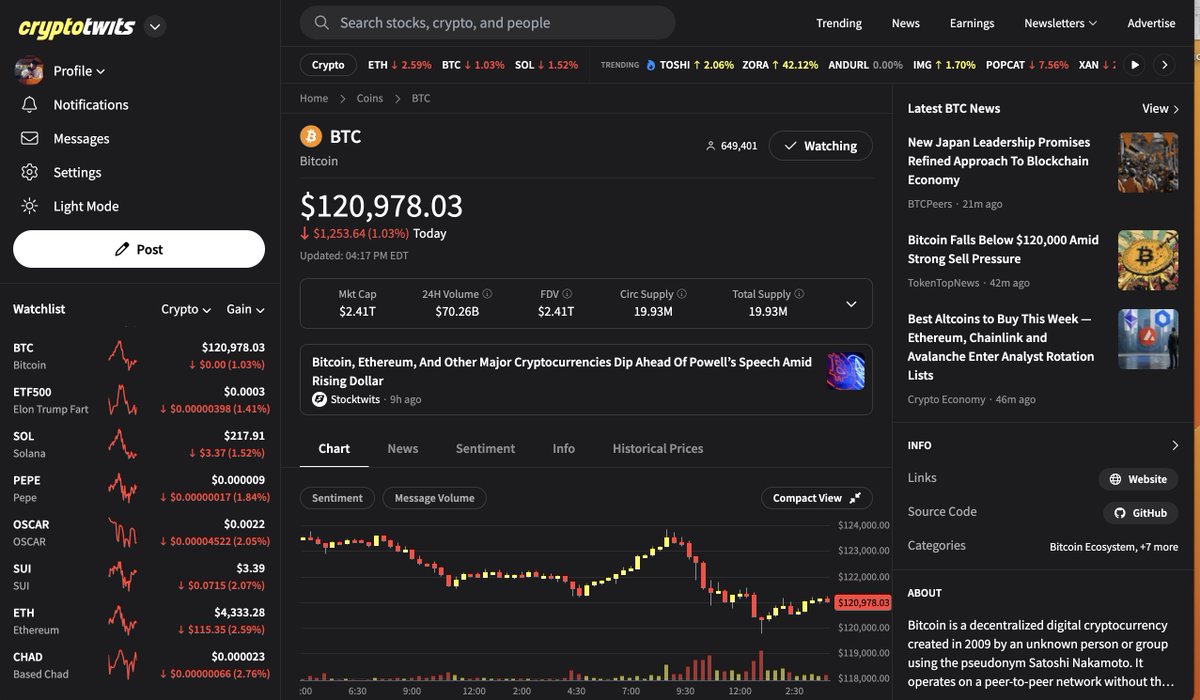Image resolution: width=1200 pixels, height=700 pixels.
Task: Play the ticker with the play button
Action: (x=1135, y=65)
